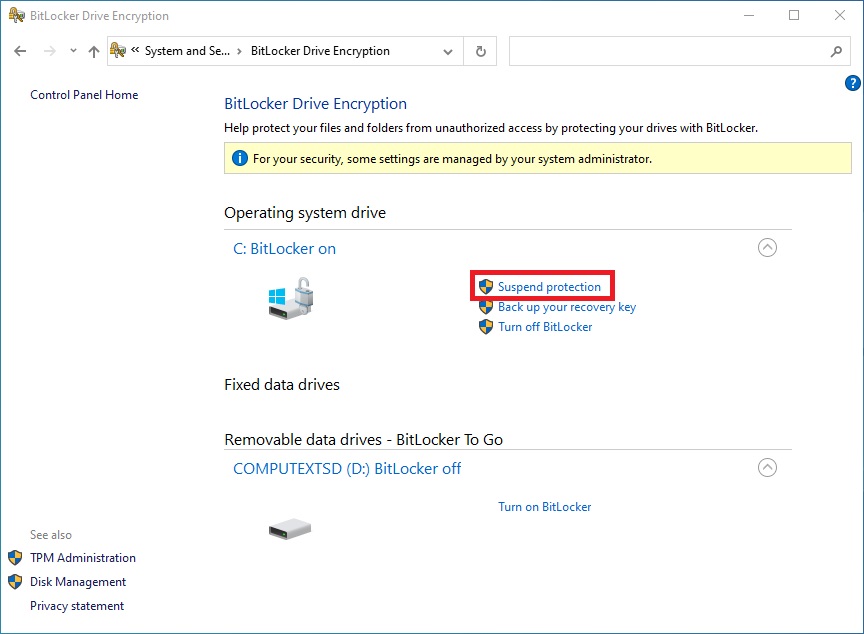Click the shield icon beside Suspend protection
This screenshot has width=864, height=634.
tap(486, 286)
